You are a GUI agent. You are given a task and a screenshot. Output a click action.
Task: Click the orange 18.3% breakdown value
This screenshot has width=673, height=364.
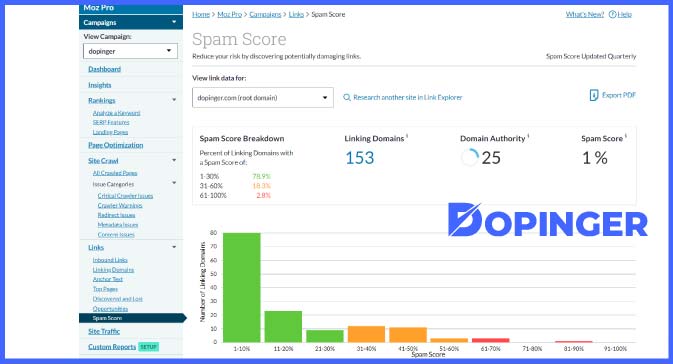click(261, 186)
